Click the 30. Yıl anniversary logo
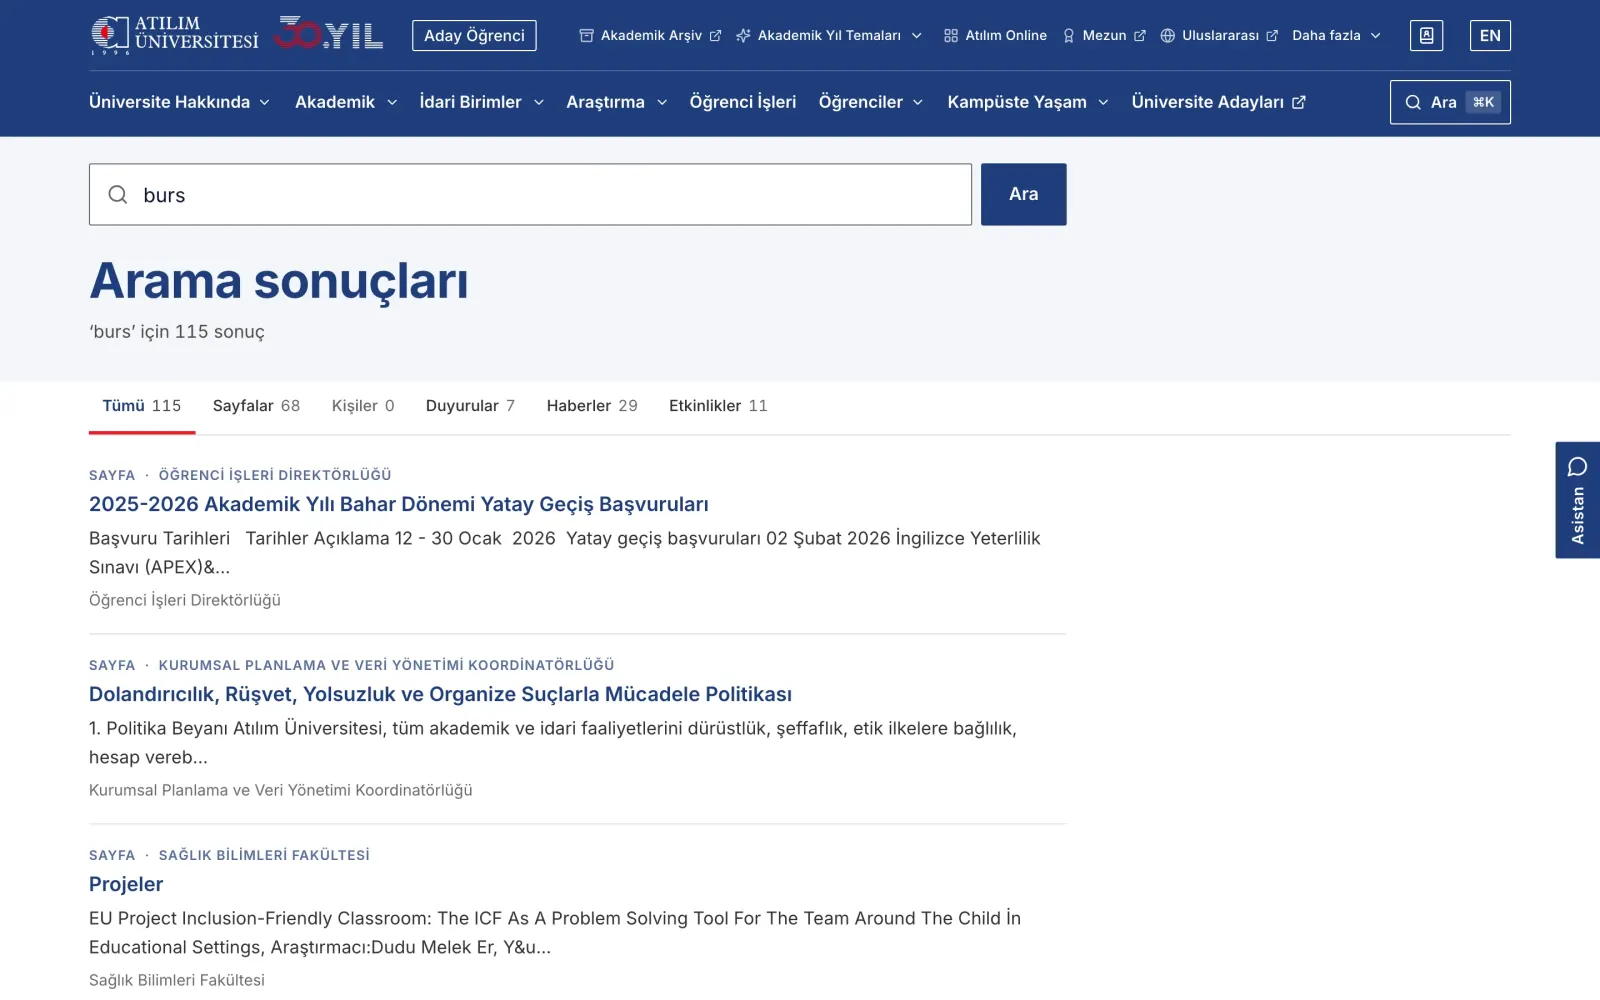 [x=329, y=34]
